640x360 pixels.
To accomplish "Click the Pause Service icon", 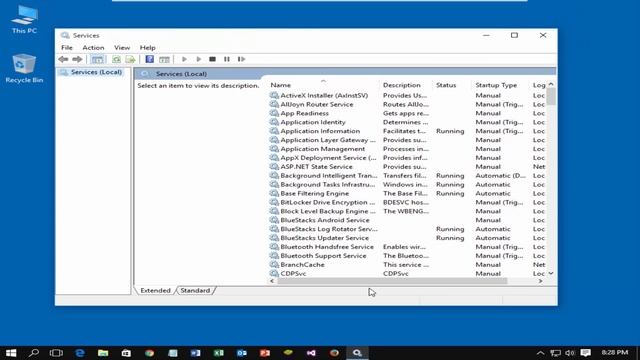I will coord(227,59).
